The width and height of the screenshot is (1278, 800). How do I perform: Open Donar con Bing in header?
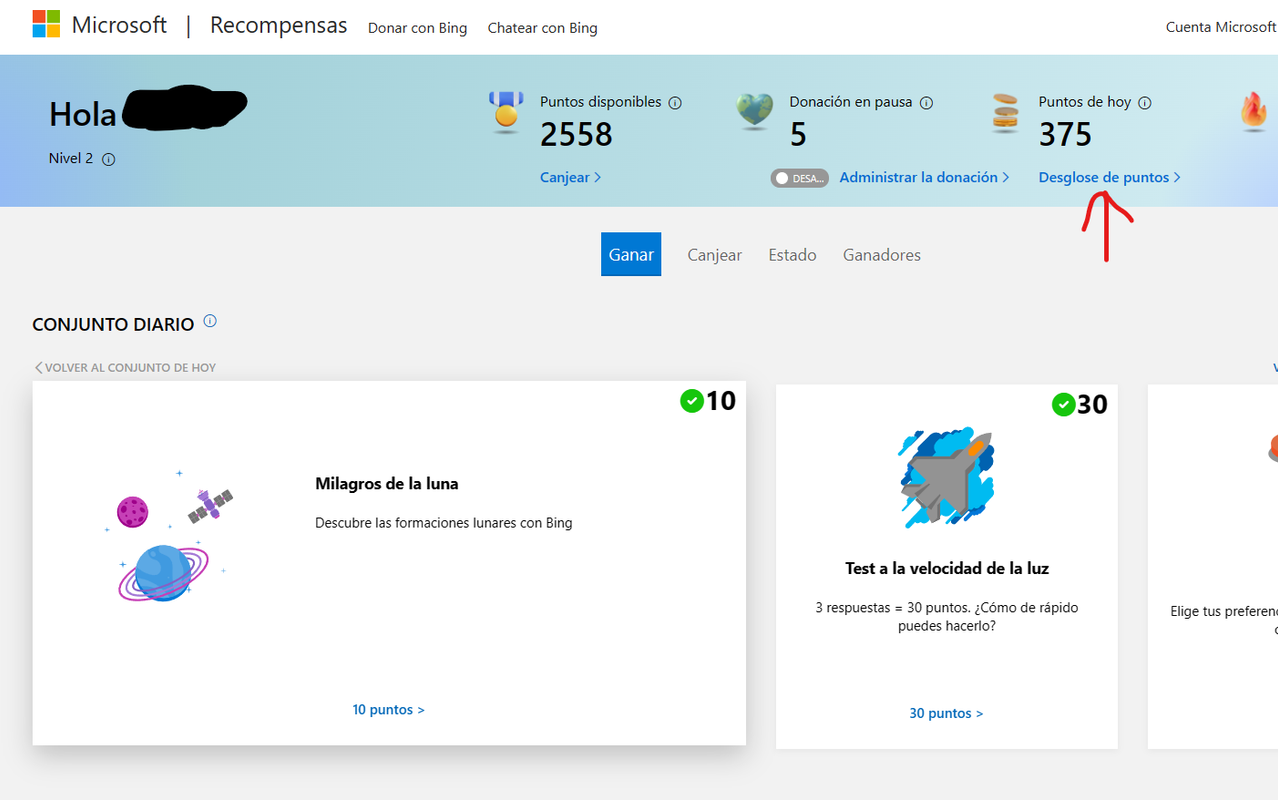[417, 28]
